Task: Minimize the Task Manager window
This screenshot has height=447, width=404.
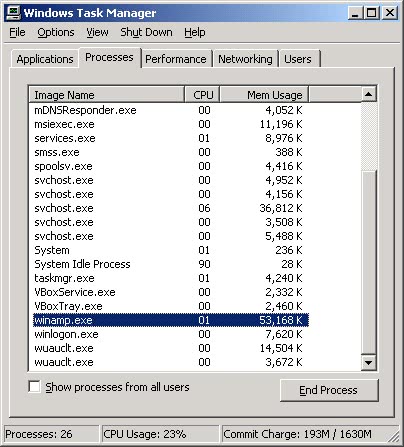Action: tap(355, 13)
